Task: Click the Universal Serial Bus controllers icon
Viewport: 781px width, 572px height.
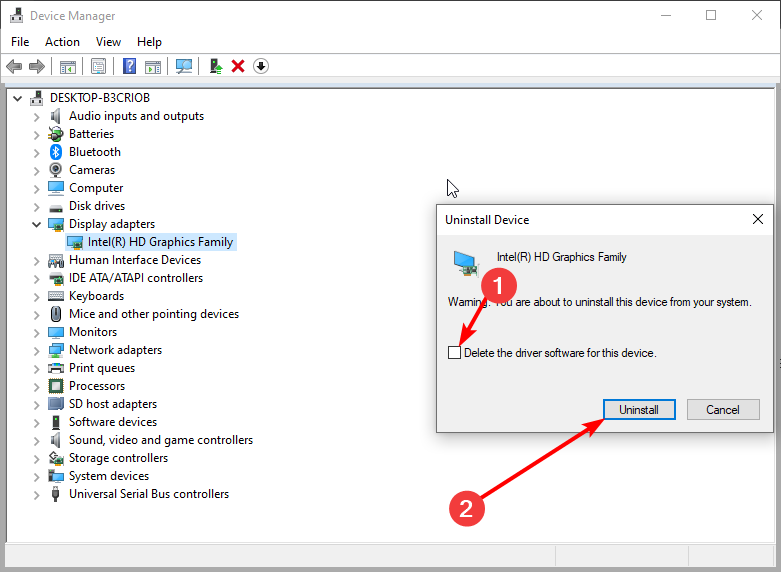Action: click(x=56, y=494)
